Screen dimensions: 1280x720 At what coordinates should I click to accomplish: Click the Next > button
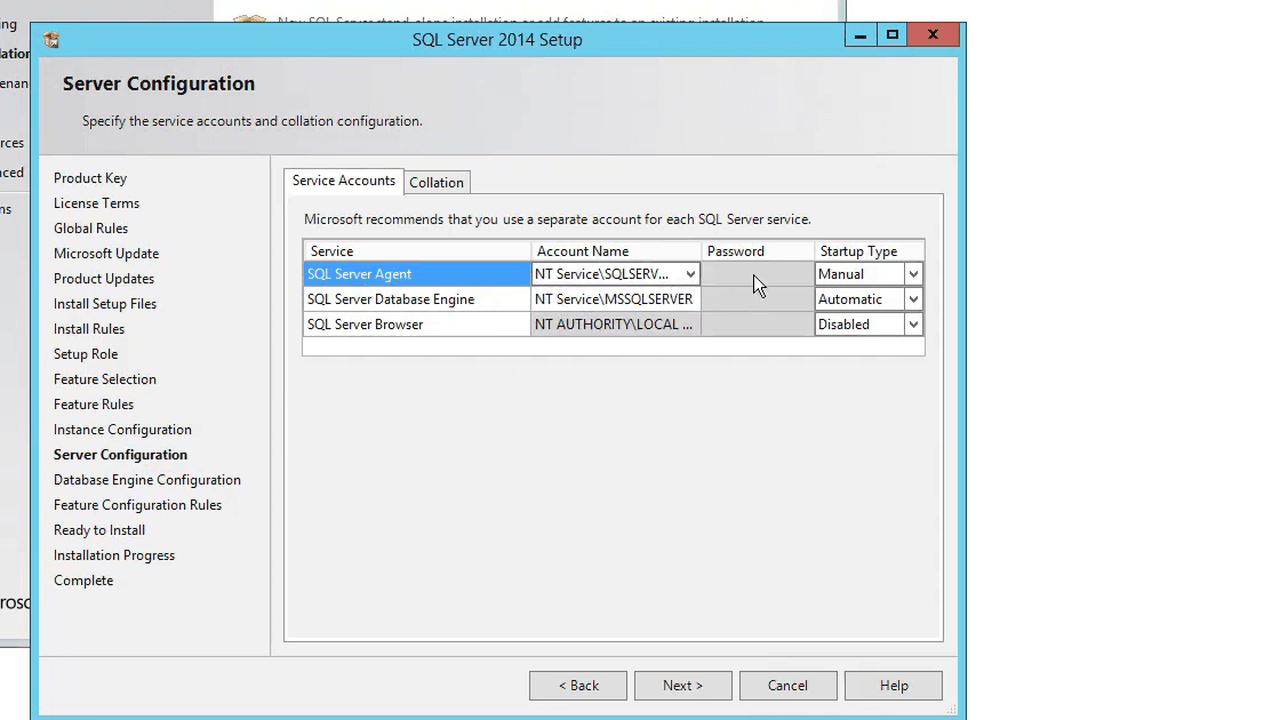[683, 685]
